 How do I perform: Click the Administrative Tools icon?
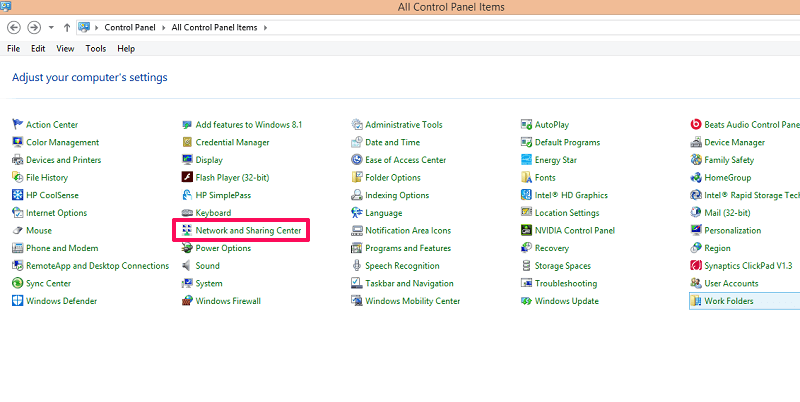pos(357,124)
